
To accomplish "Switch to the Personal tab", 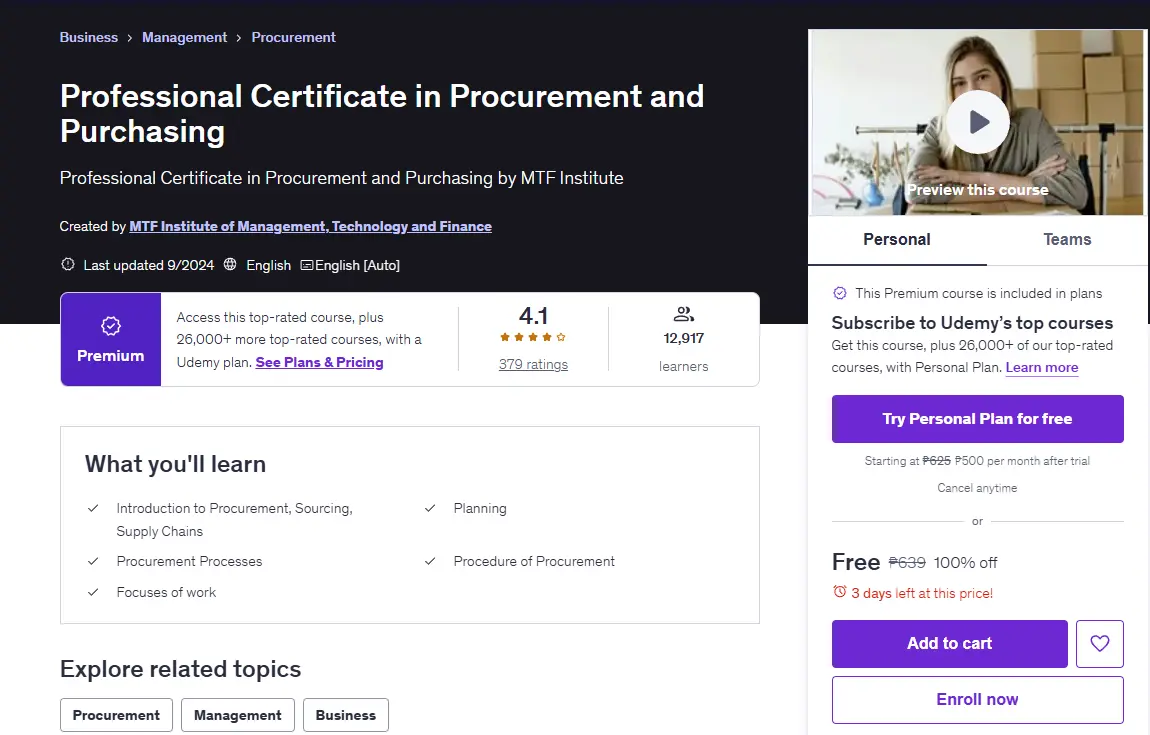I will click(897, 239).
